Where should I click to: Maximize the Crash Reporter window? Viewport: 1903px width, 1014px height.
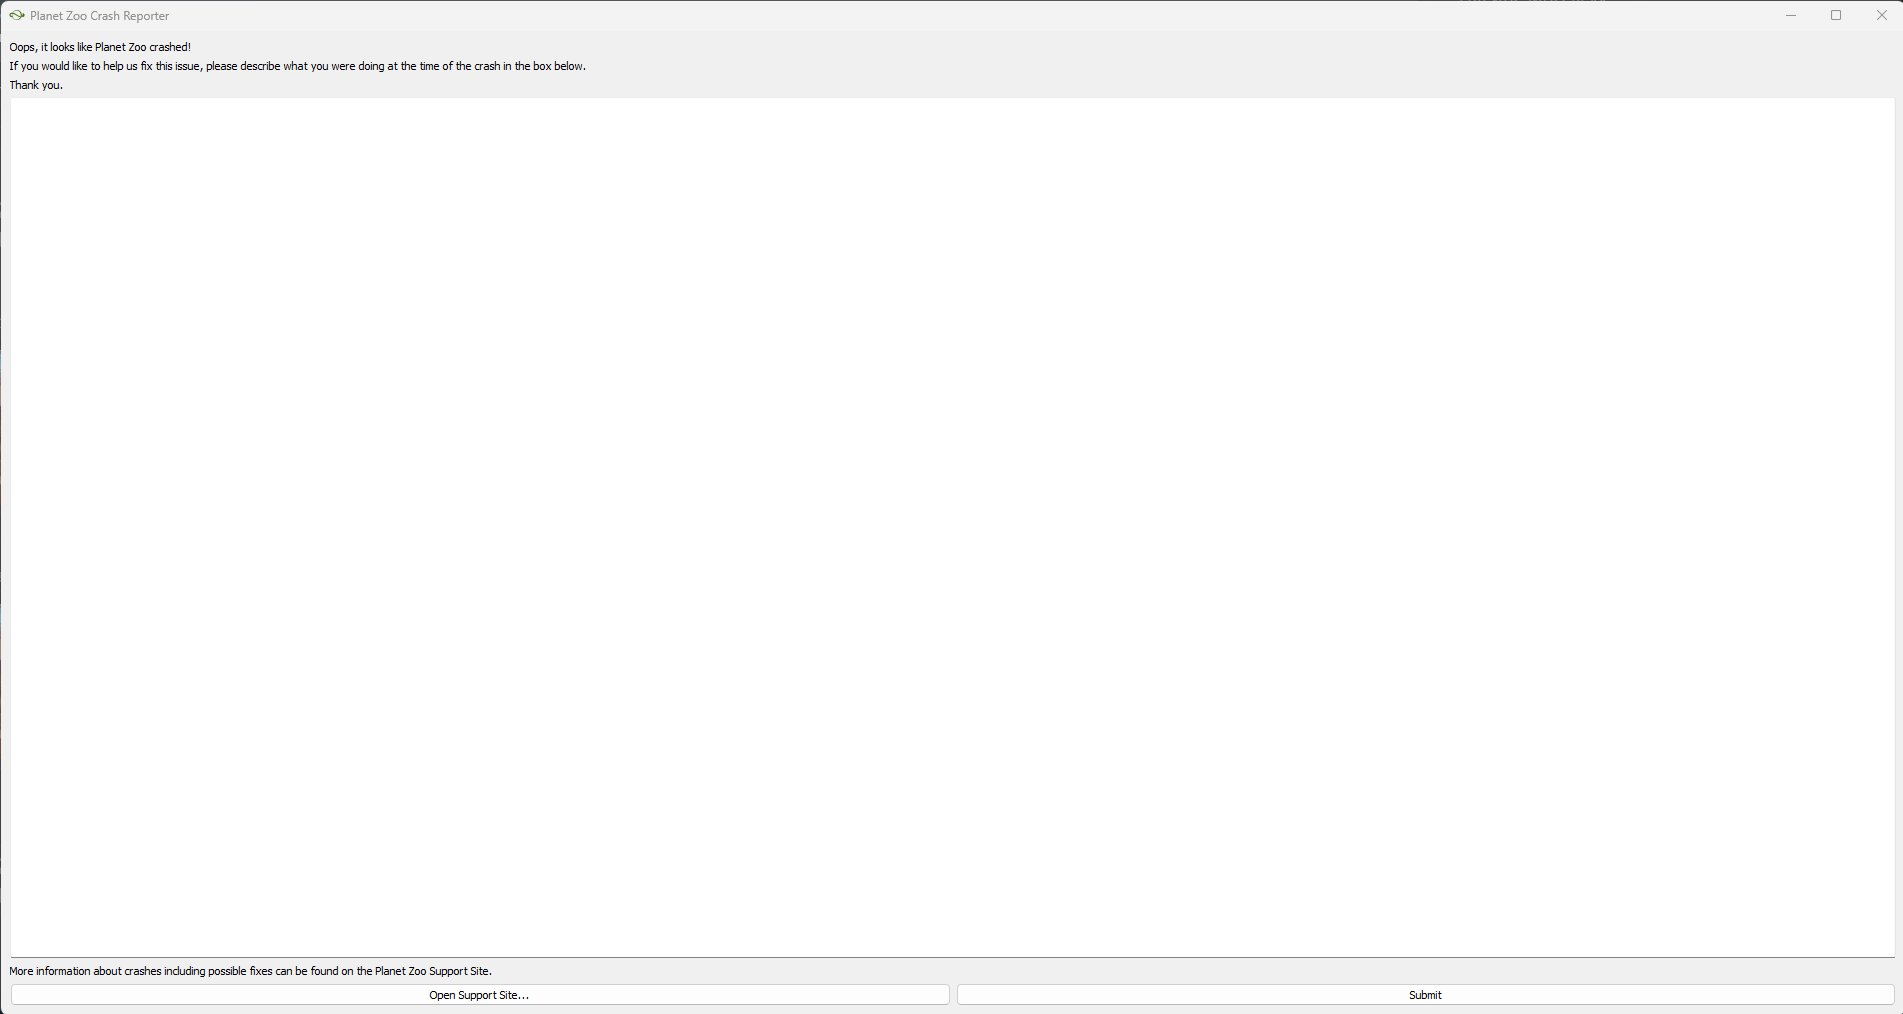tap(1836, 15)
